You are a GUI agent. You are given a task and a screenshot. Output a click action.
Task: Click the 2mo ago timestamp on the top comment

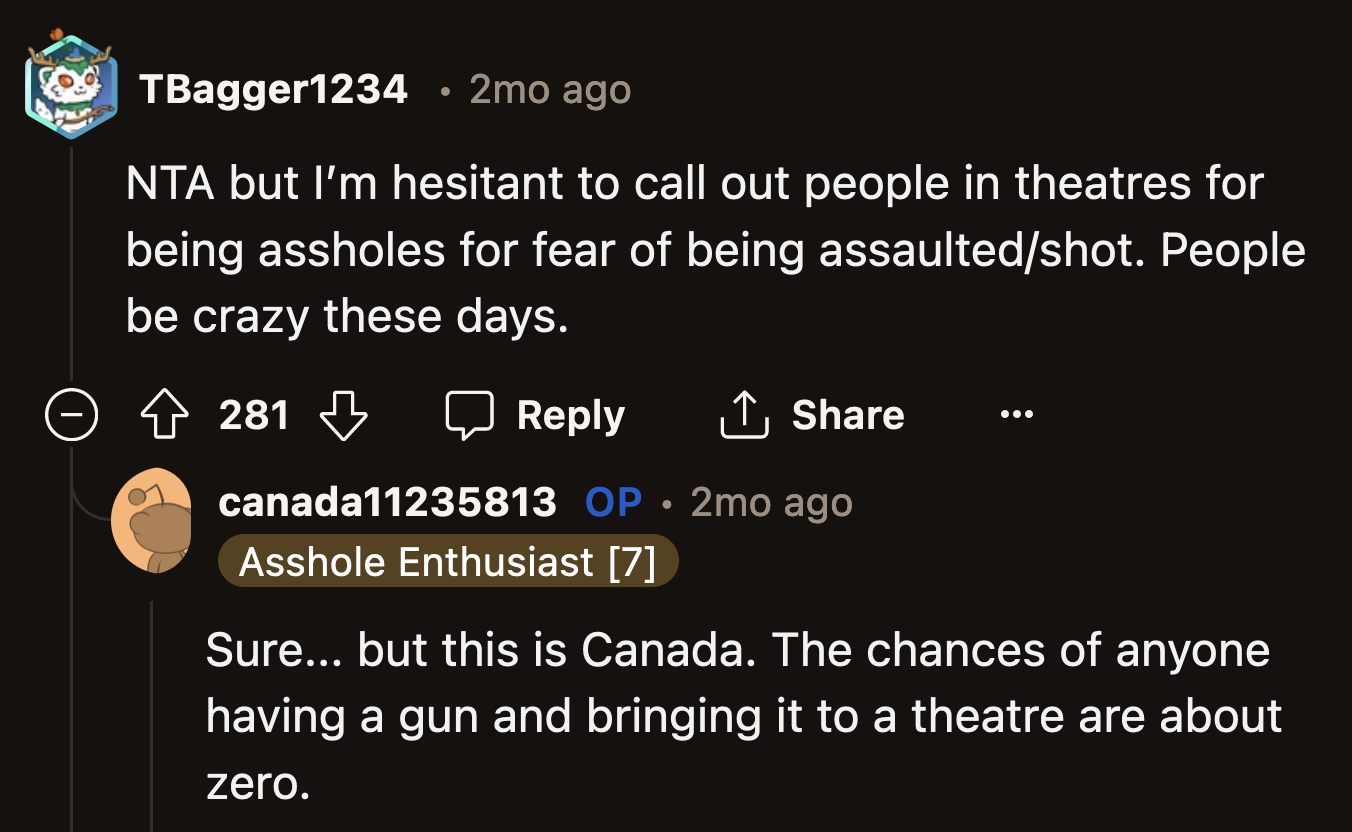tap(549, 89)
